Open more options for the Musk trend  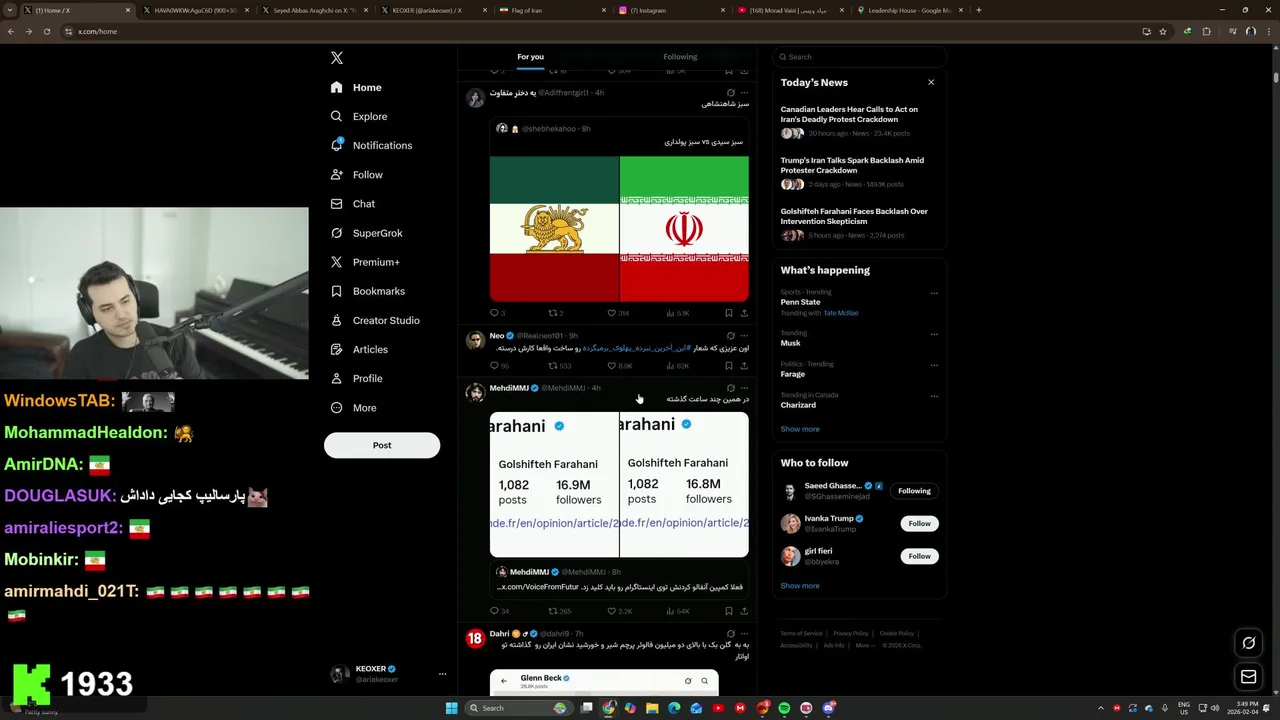click(x=934, y=334)
